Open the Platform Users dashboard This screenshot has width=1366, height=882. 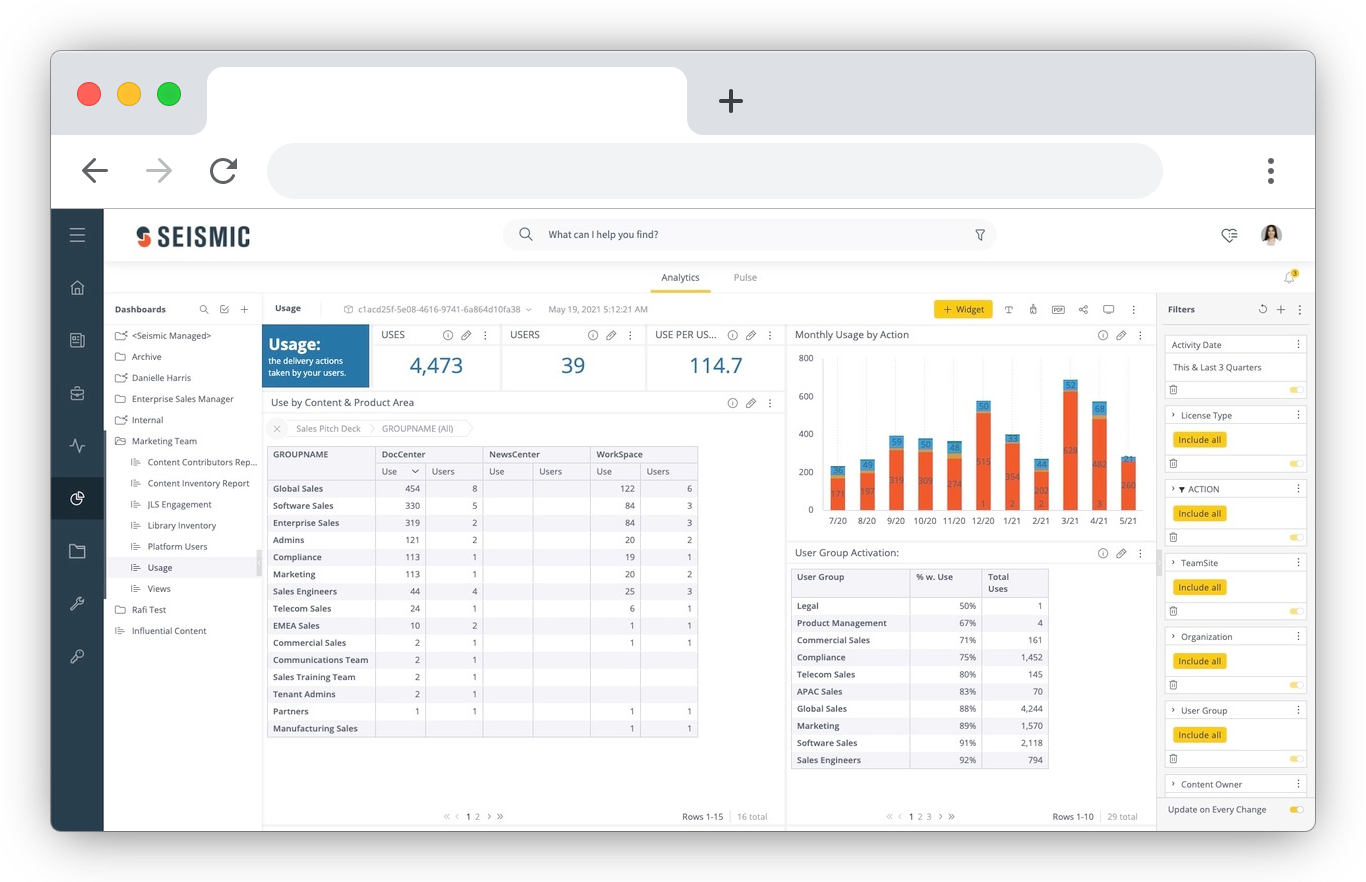click(x=177, y=547)
